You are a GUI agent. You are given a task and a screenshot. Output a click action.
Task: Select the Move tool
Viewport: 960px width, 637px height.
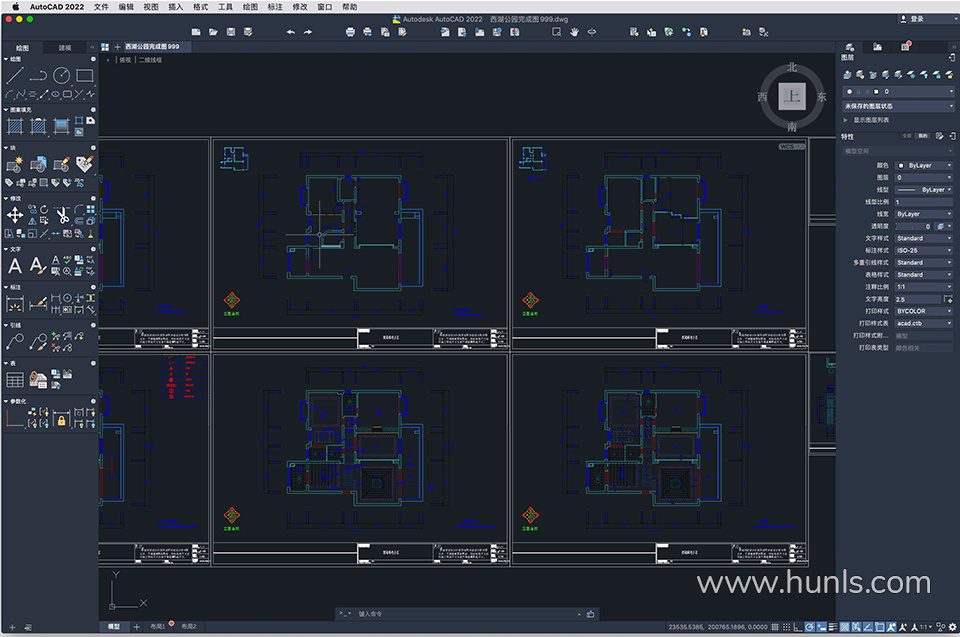click(x=15, y=215)
